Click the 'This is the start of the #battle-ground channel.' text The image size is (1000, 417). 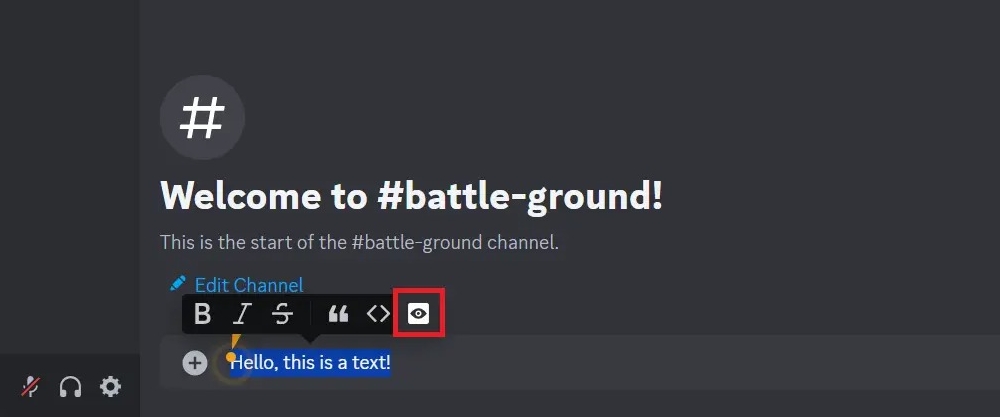[359, 242]
